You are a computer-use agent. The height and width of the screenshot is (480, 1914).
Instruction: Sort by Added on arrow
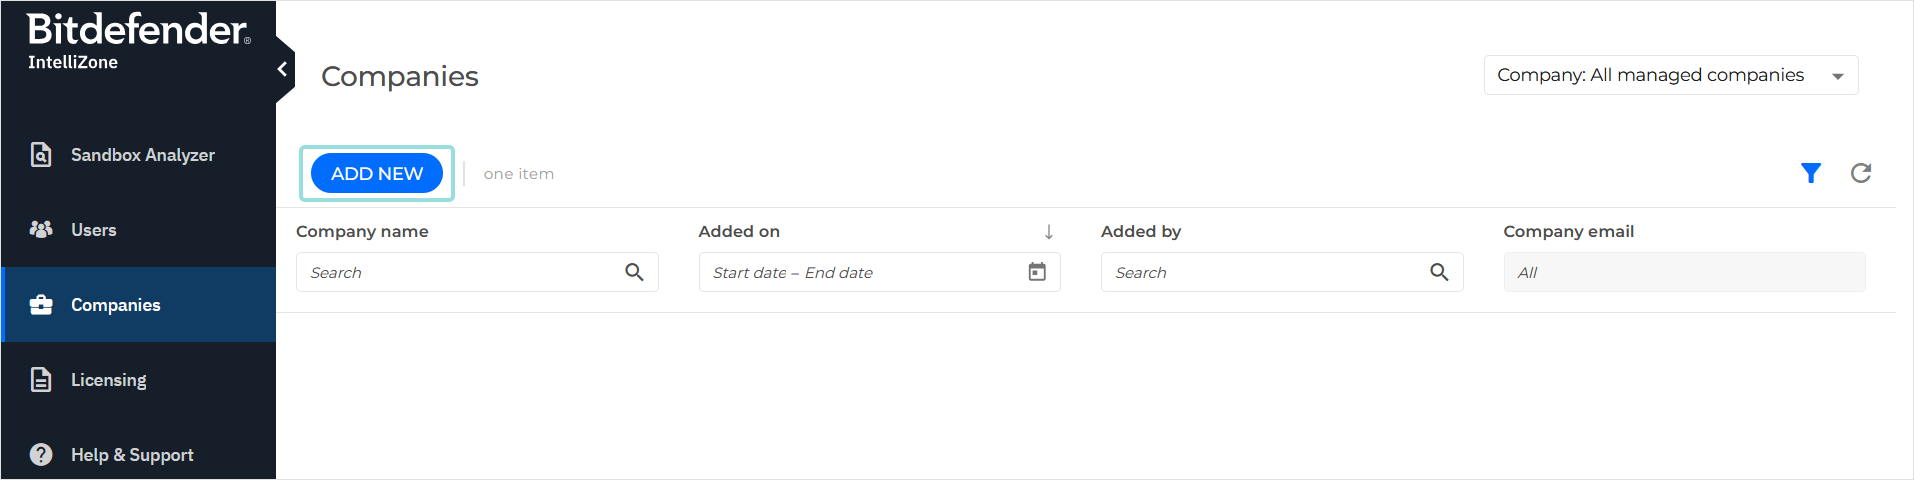coord(1048,232)
